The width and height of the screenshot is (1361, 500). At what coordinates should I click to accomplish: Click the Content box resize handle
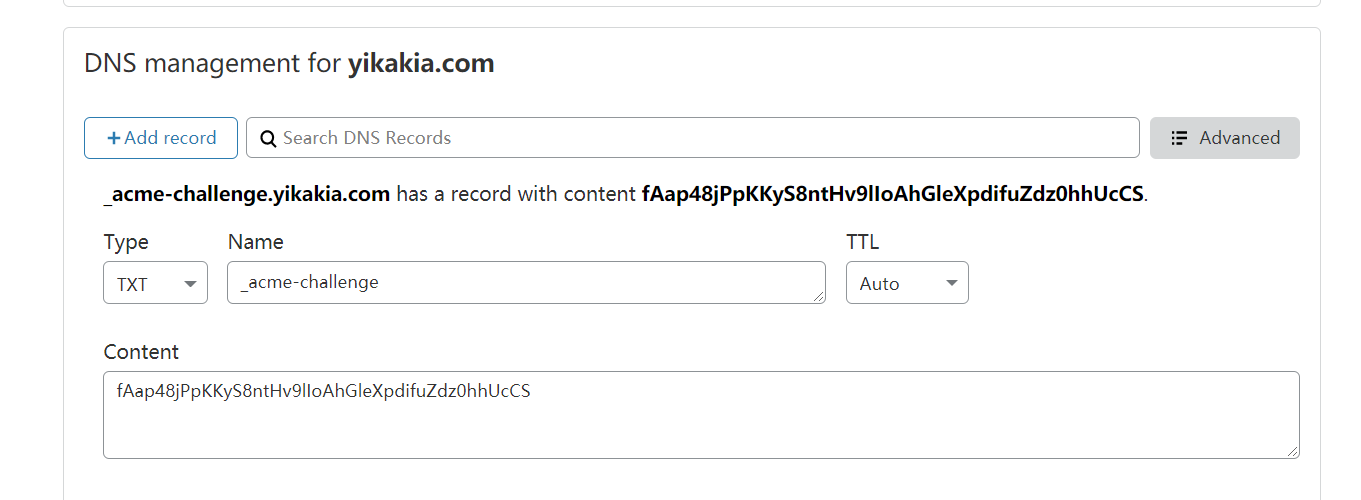point(1294,453)
